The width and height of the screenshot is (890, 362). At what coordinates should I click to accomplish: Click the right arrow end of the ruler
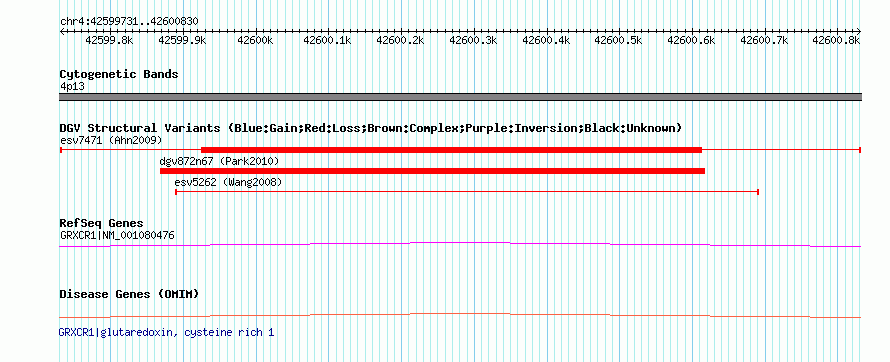(858, 32)
